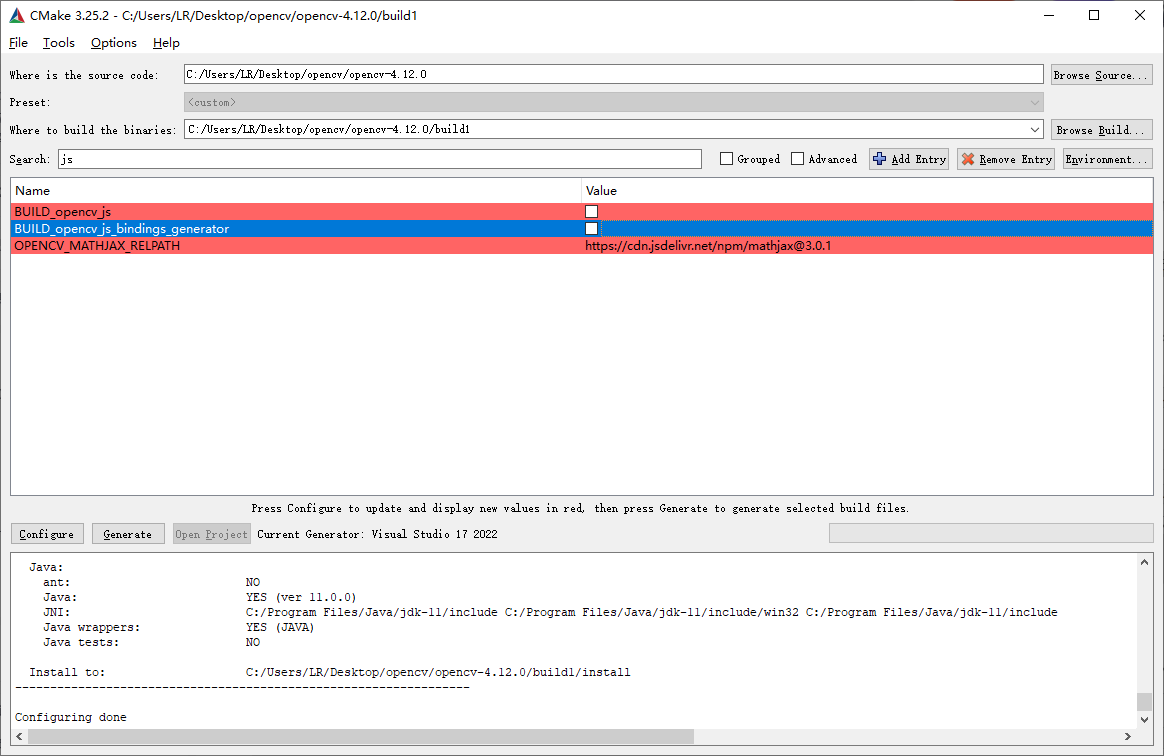
Task: Open the Tools menu
Action: tap(59, 43)
